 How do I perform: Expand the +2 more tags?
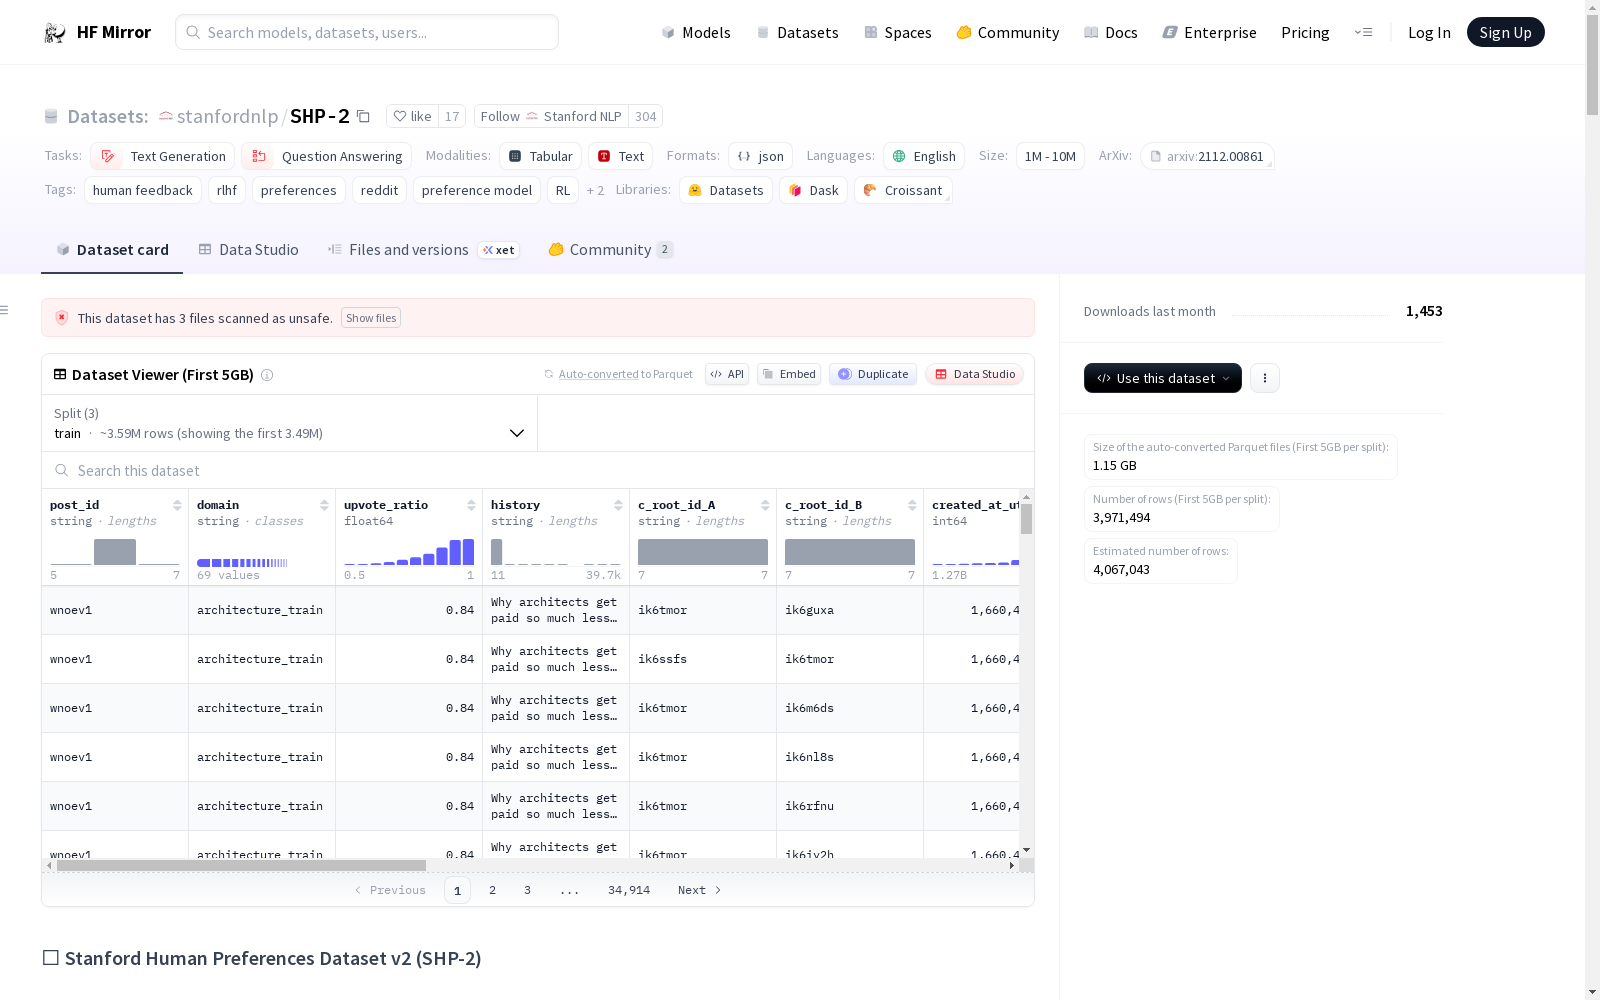(595, 190)
